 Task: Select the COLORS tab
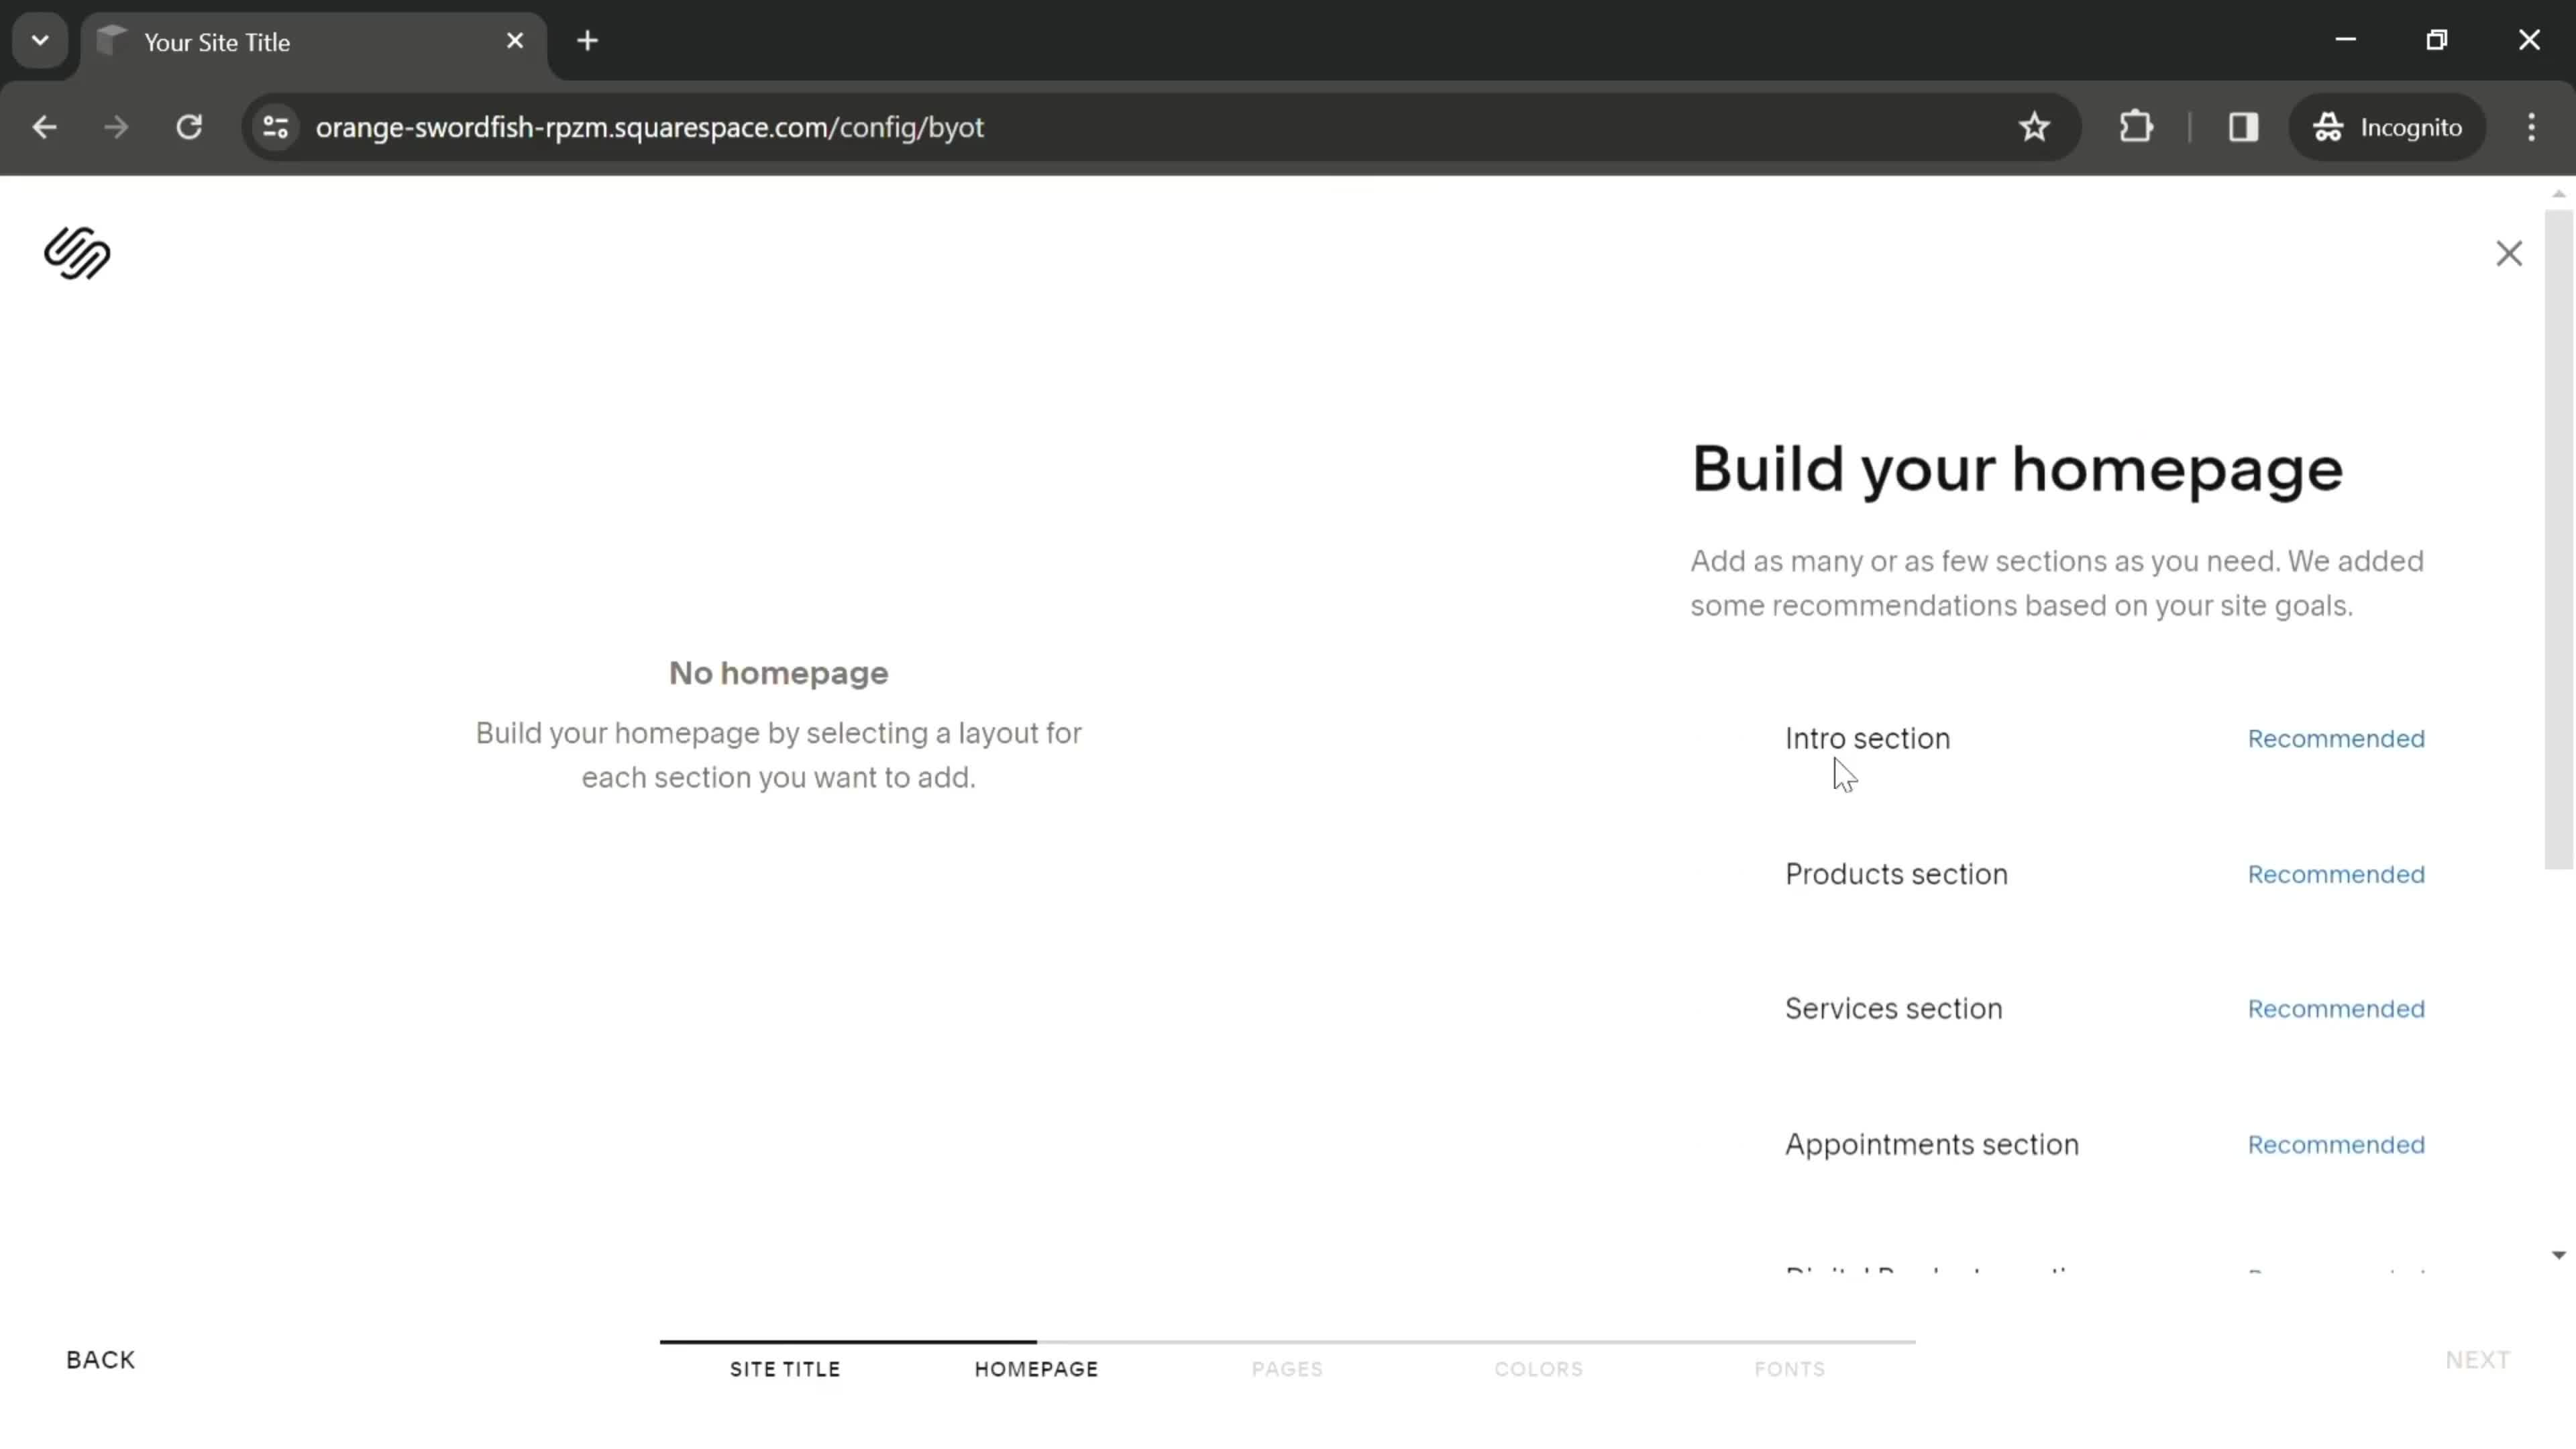click(x=1538, y=1368)
